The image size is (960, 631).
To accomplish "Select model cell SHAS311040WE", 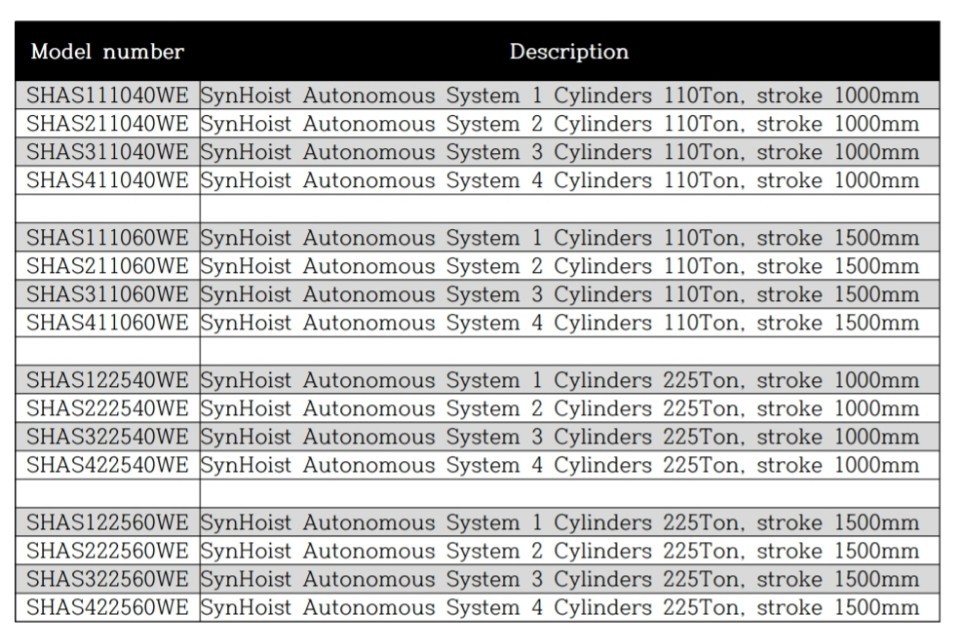I will click(107, 152).
